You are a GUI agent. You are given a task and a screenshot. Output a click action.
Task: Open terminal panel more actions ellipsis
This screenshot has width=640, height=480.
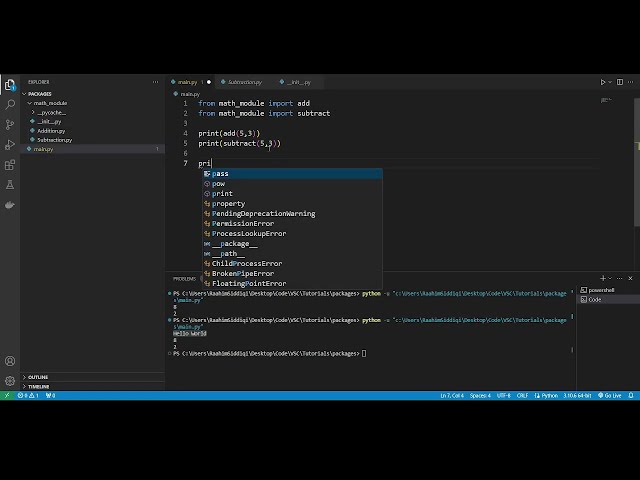pyautogui.click(x=620, y=278)
